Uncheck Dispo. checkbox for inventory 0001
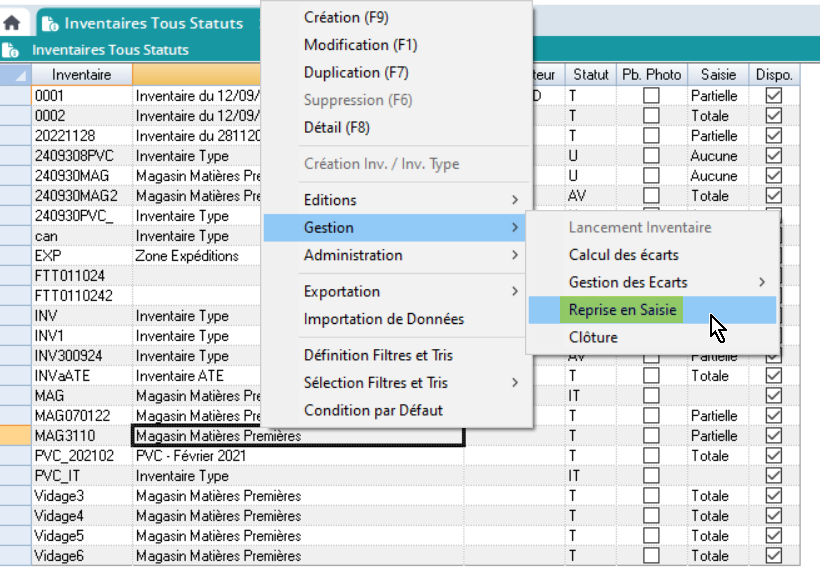This screenshot has width=820, height=579. [x=773, y=96]
